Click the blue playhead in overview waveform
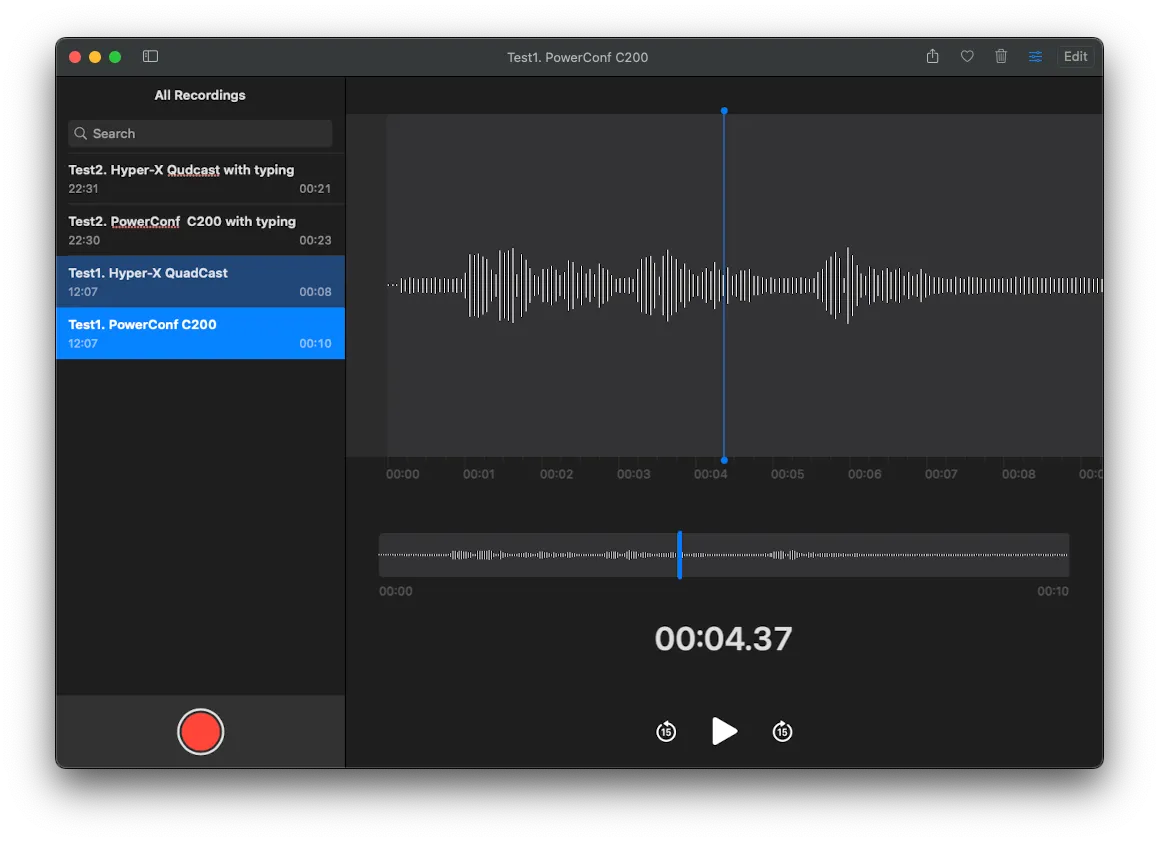The image size is (1159, 842). click(x=679, y=555)
